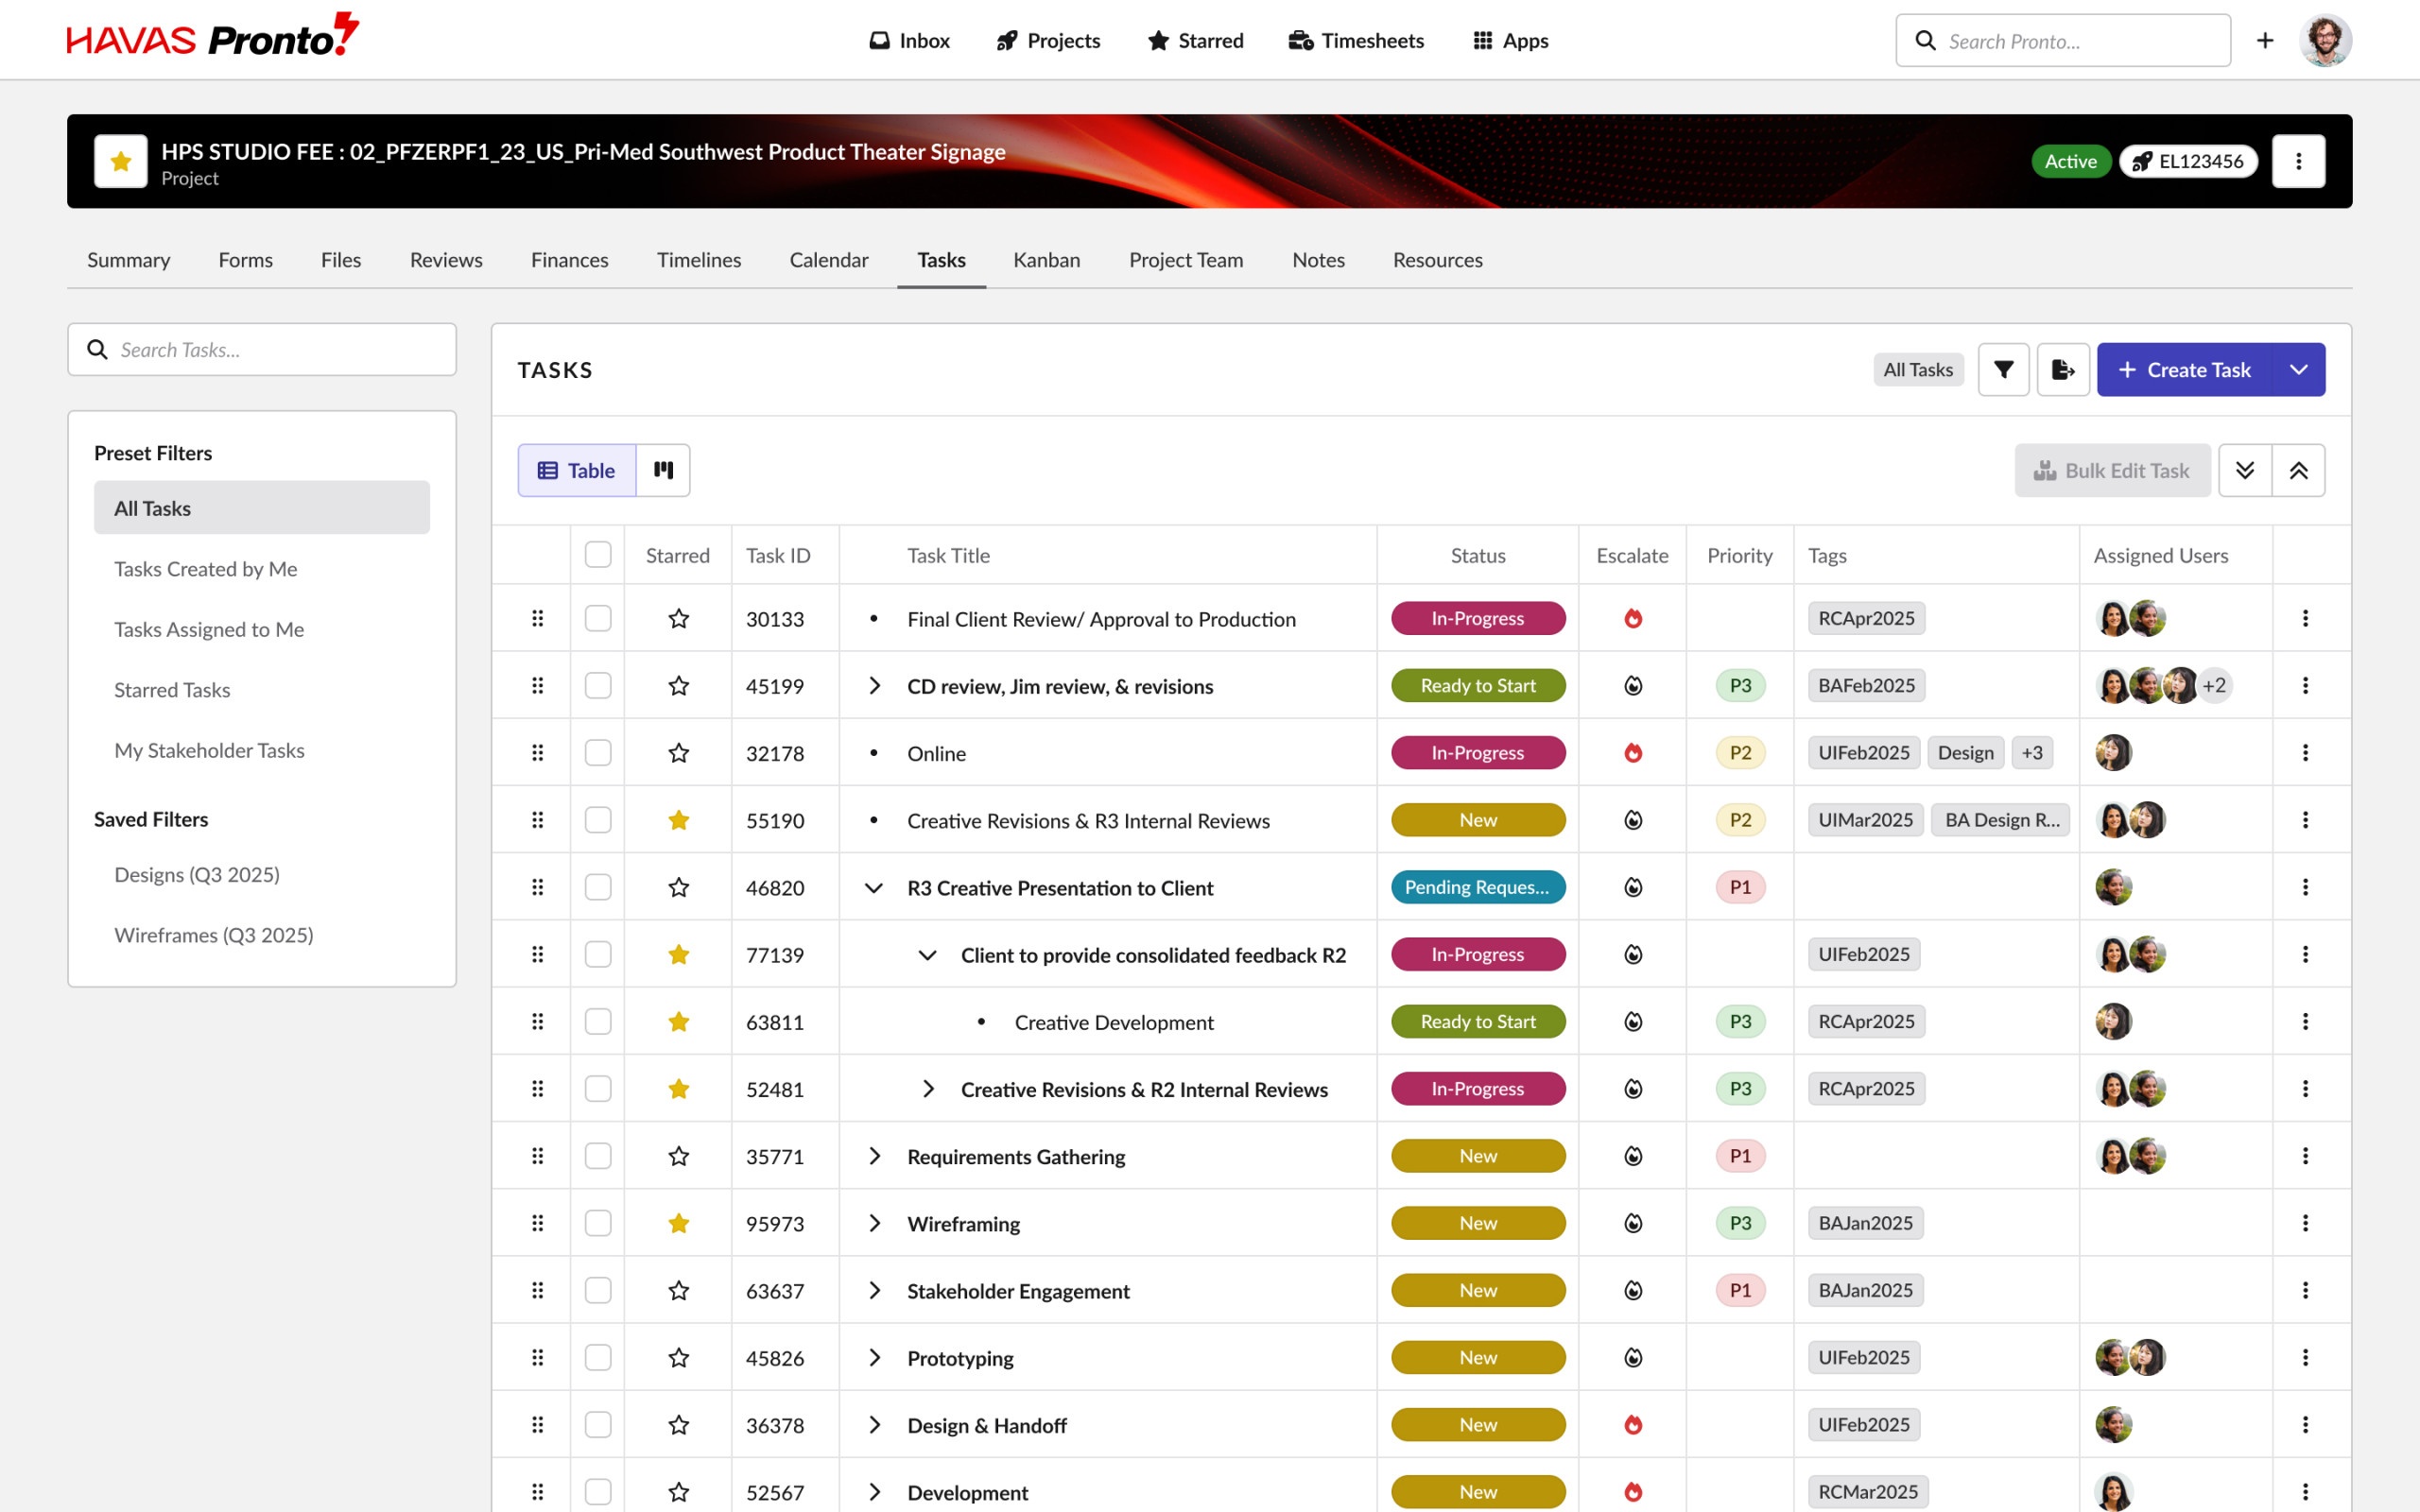
Task: Click the plus icon near user avatar
Action: [x=2265, y=40]
